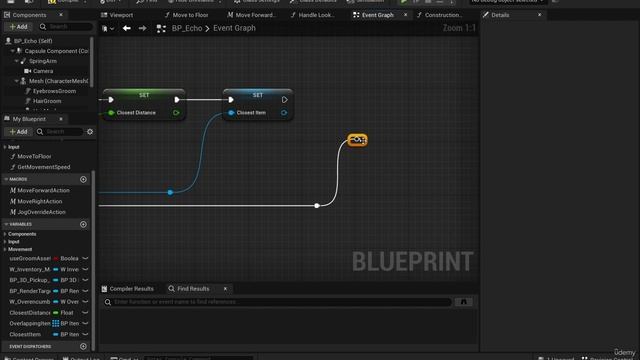Toggle eye visibility for OverlappingItems variable
This screenshot has width=640, height=360.
[x=85, y=323]
